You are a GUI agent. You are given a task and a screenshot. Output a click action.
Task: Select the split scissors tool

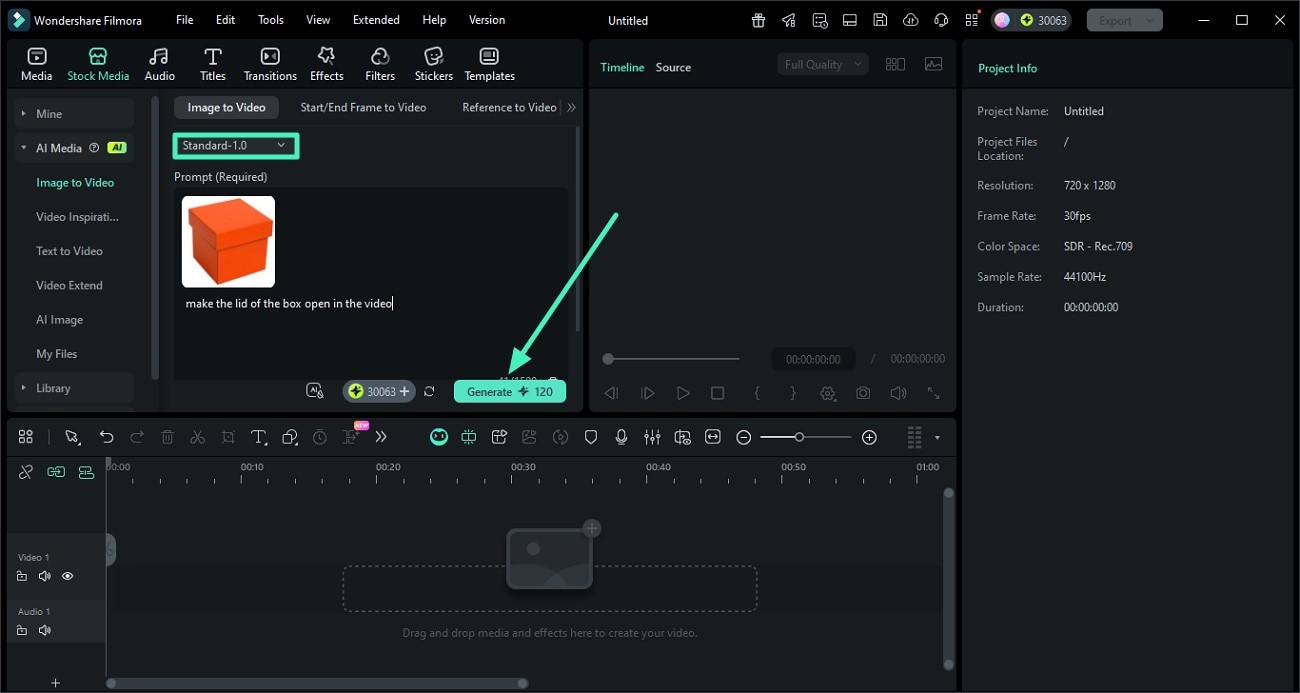coord(197,437)
